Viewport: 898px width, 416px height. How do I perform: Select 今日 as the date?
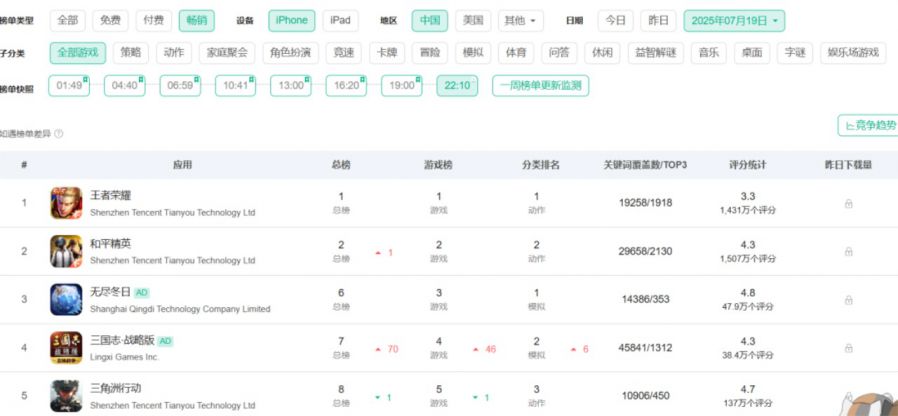click(x=615, y=21)
